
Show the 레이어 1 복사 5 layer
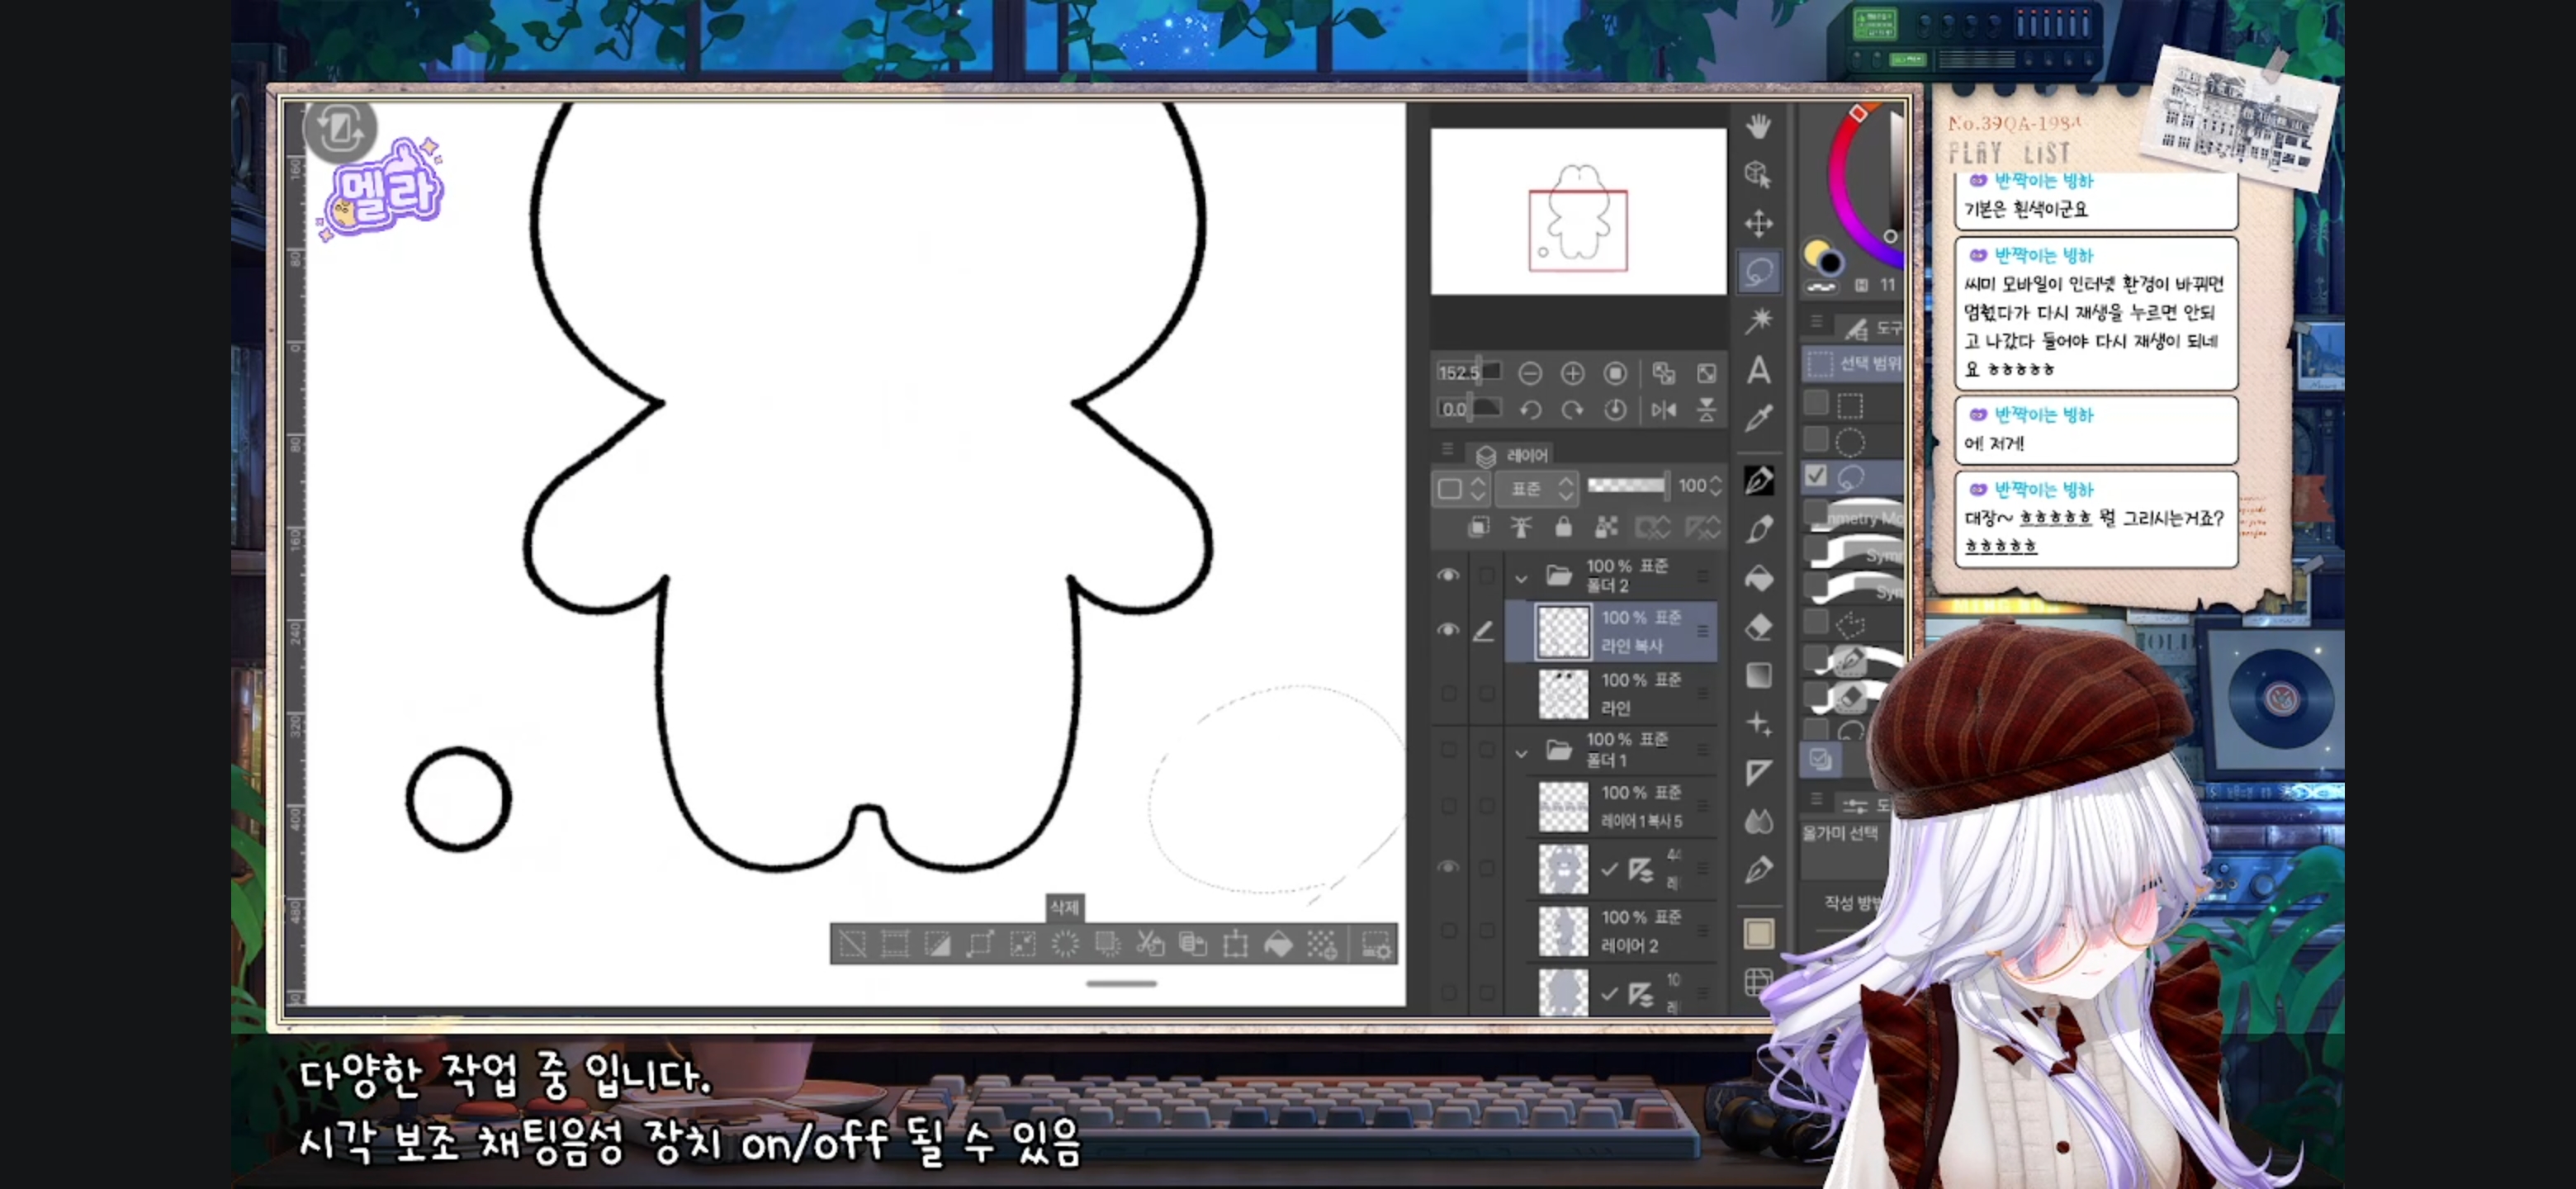pos(1447,806)
